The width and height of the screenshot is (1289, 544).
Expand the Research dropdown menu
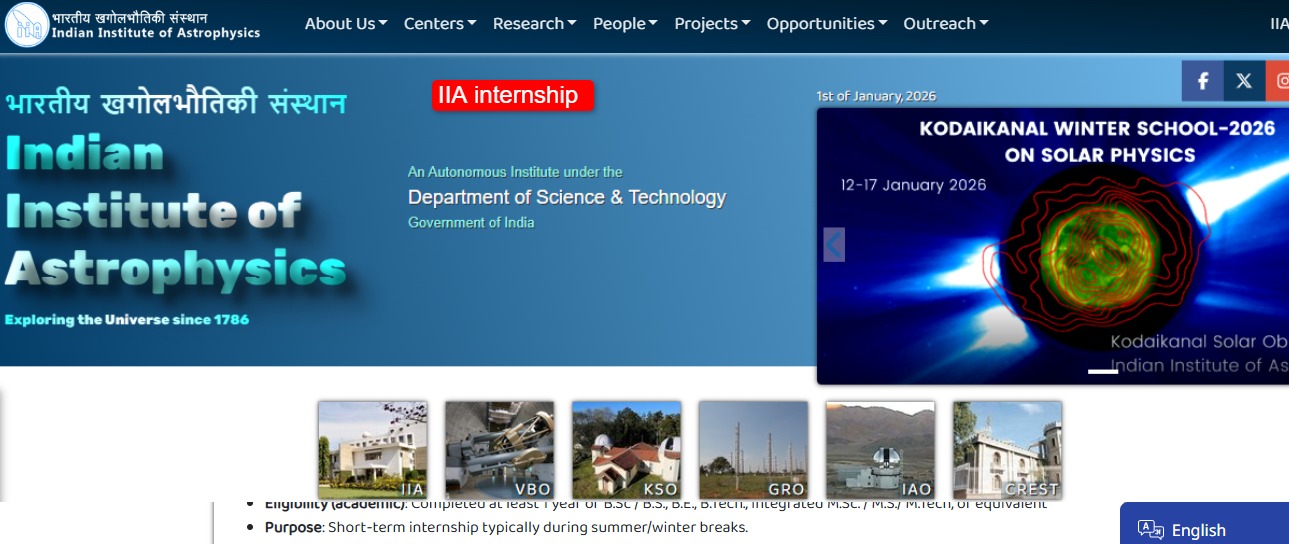click(534, 24)
